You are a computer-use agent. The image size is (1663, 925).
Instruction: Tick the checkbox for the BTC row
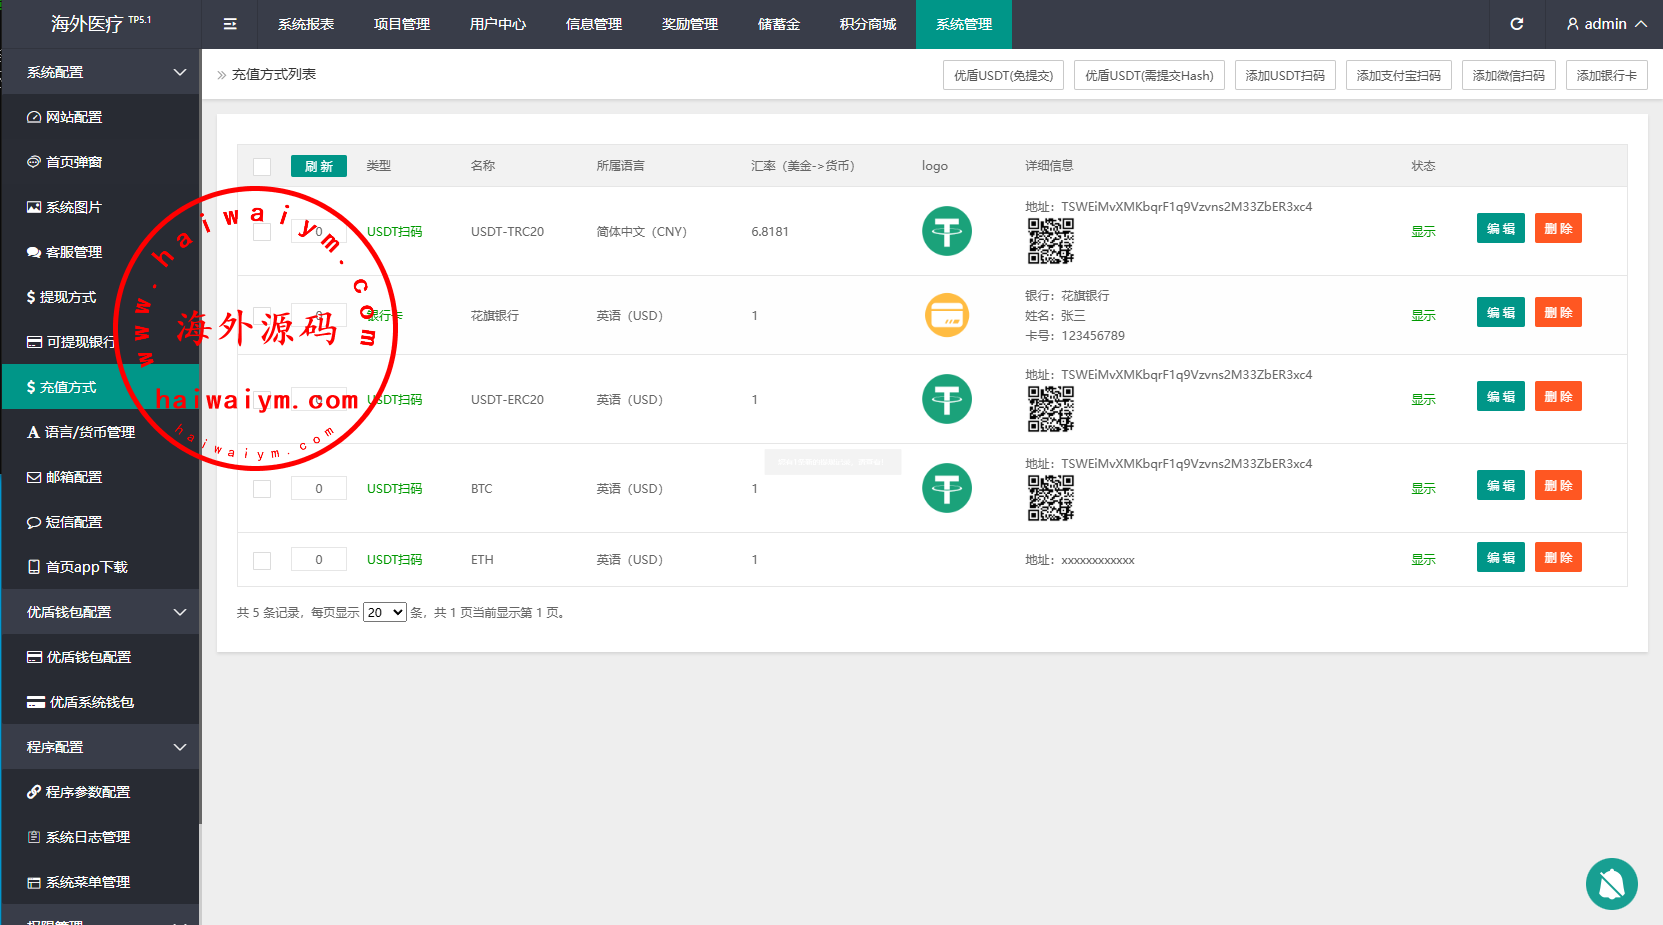tap(262, 489)
